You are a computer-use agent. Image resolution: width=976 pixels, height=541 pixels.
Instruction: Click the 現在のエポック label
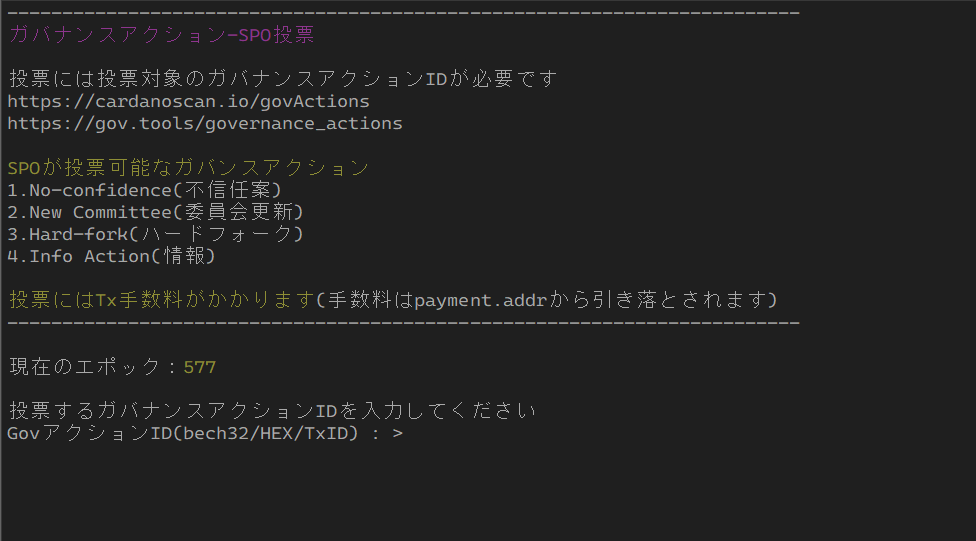85,367
